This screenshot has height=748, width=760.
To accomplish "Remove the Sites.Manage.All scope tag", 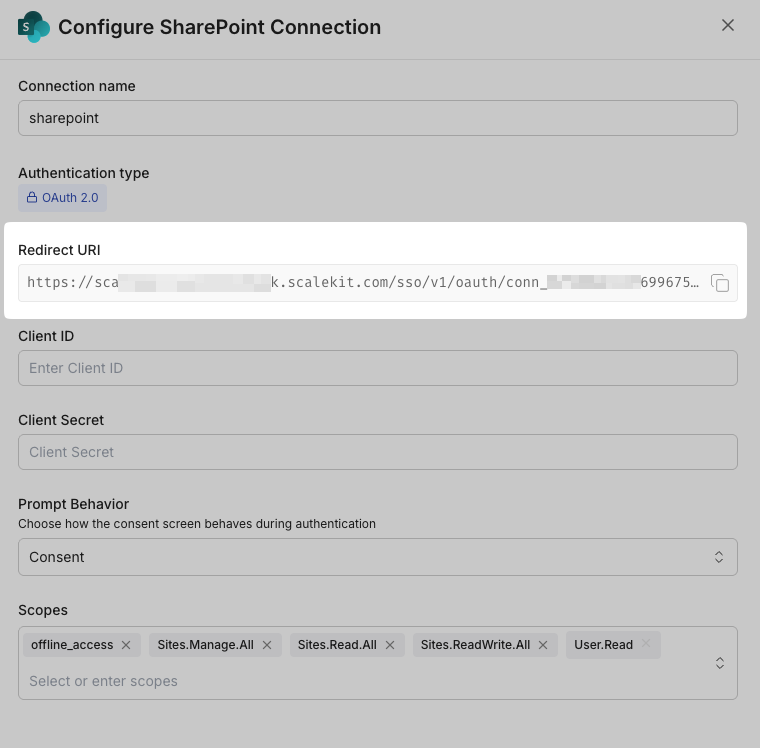I will 267,645.
